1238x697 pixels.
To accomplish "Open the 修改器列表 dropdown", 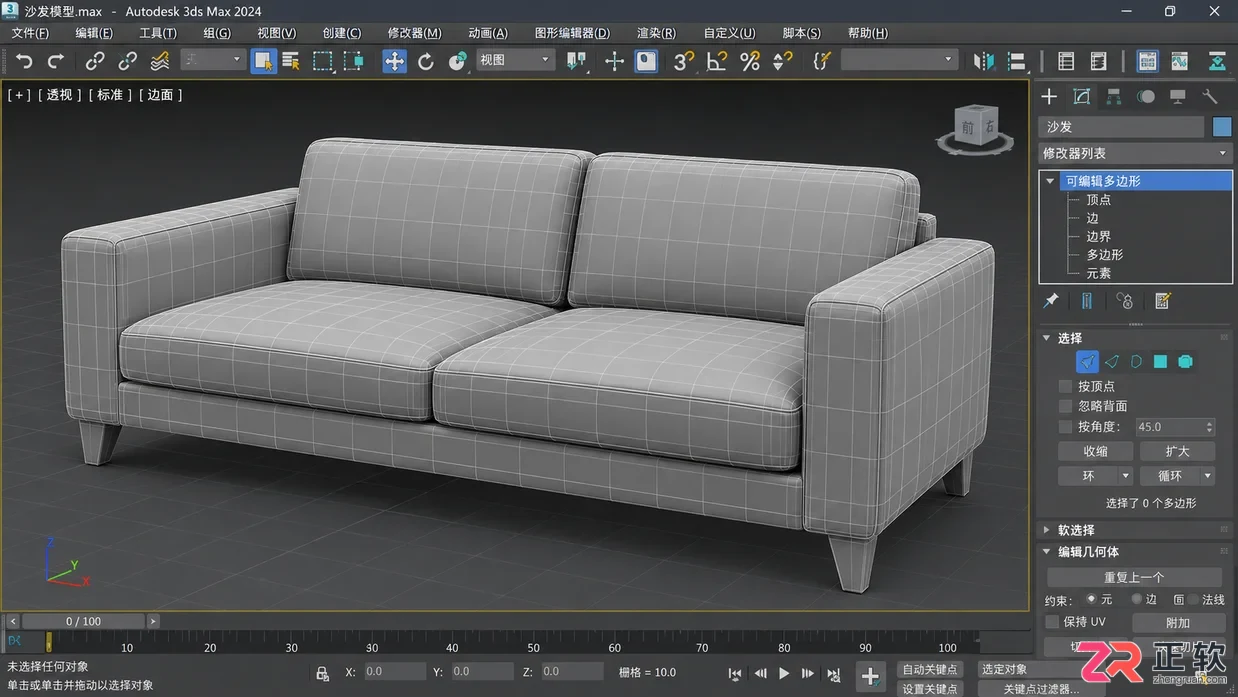I will tap(1134, 153).
